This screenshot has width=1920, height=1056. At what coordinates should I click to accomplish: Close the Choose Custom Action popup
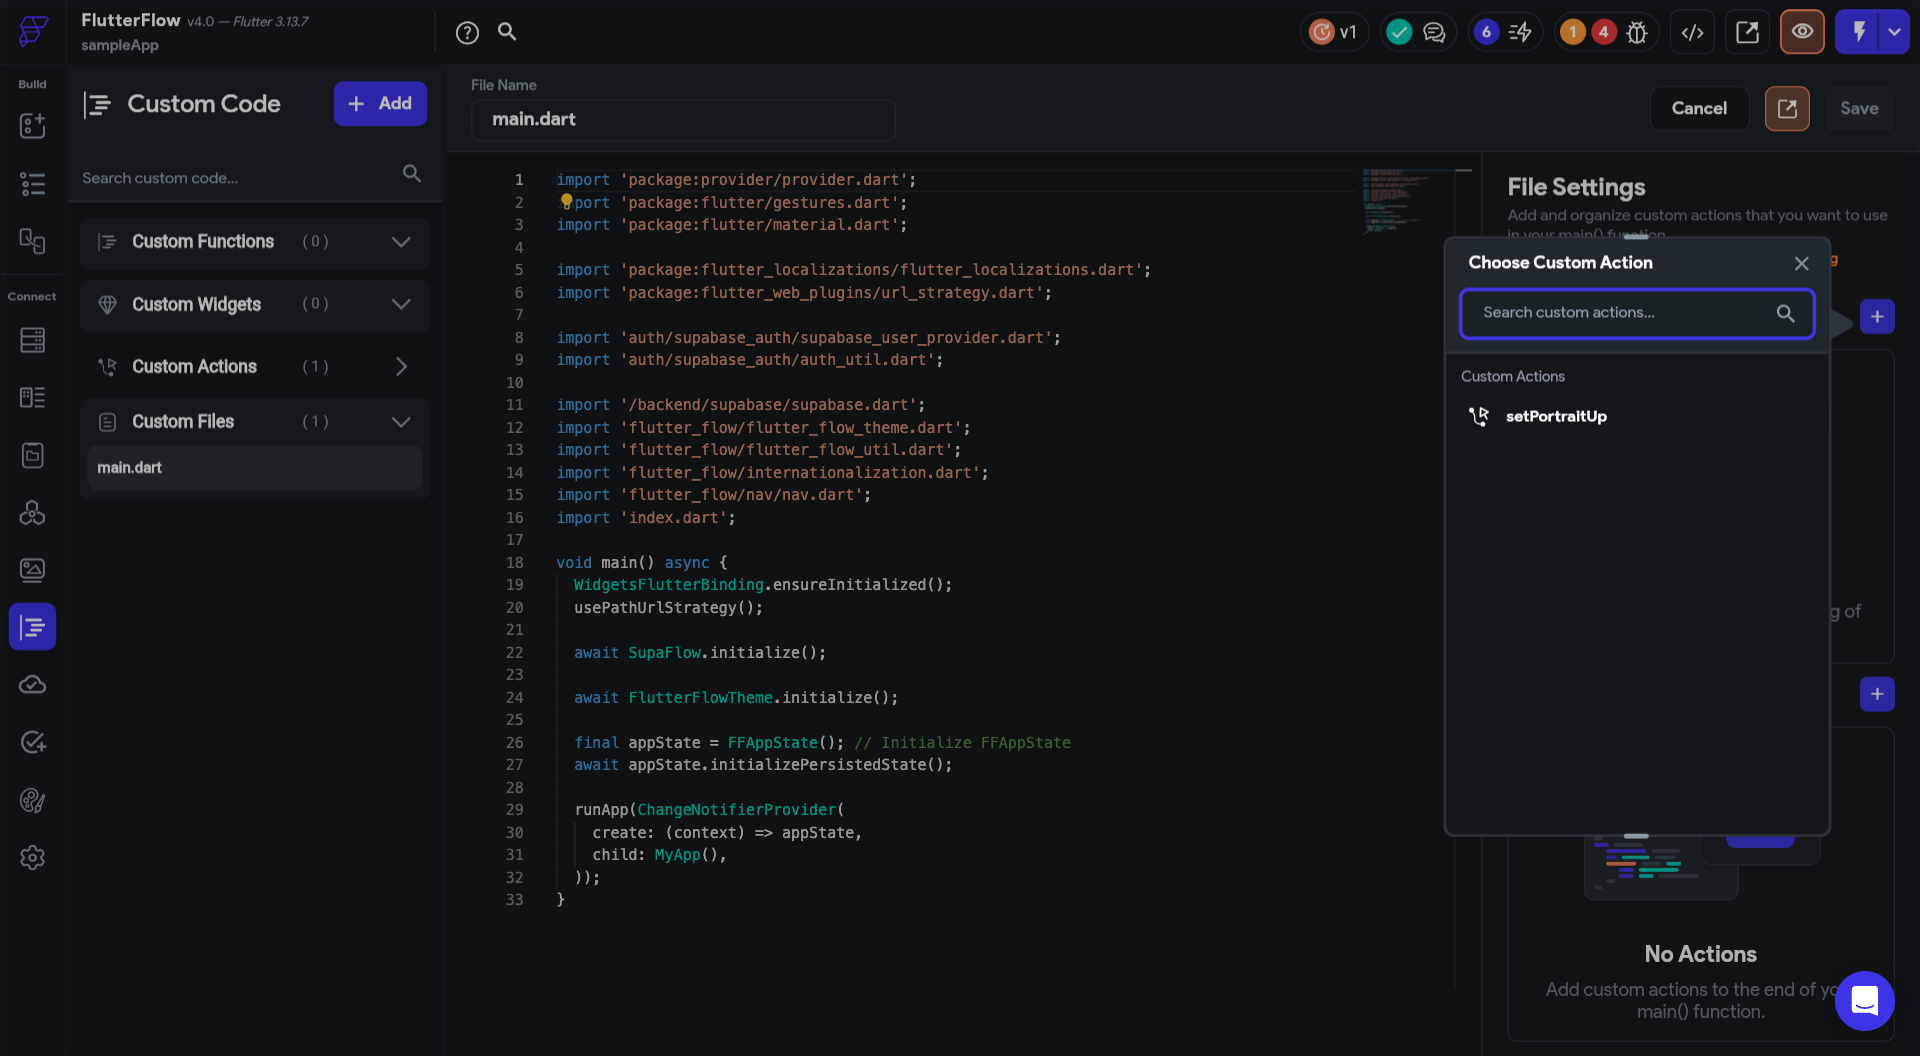pos(1801,264)
